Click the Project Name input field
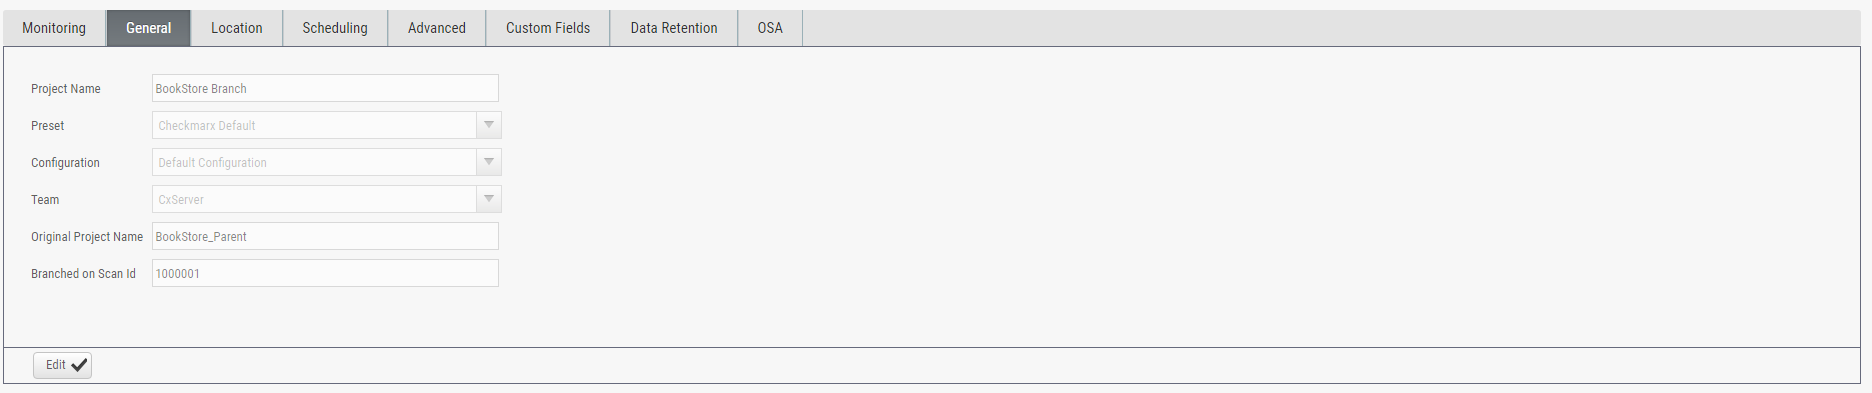The image size is (1872, 393). [325, 88]
